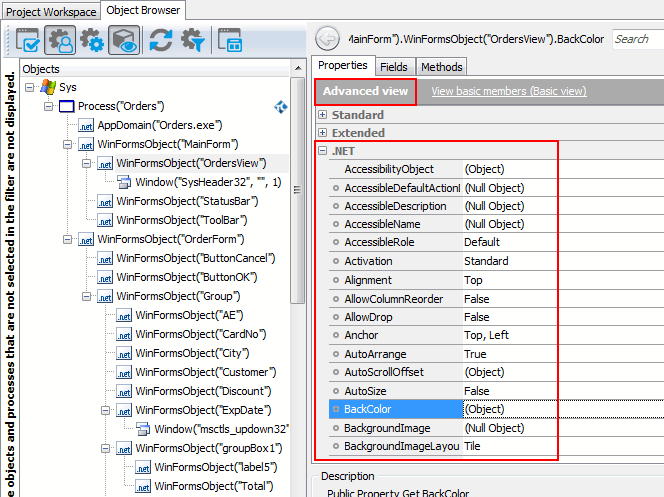Expand the Extended properties group

(x=322, y=133)
